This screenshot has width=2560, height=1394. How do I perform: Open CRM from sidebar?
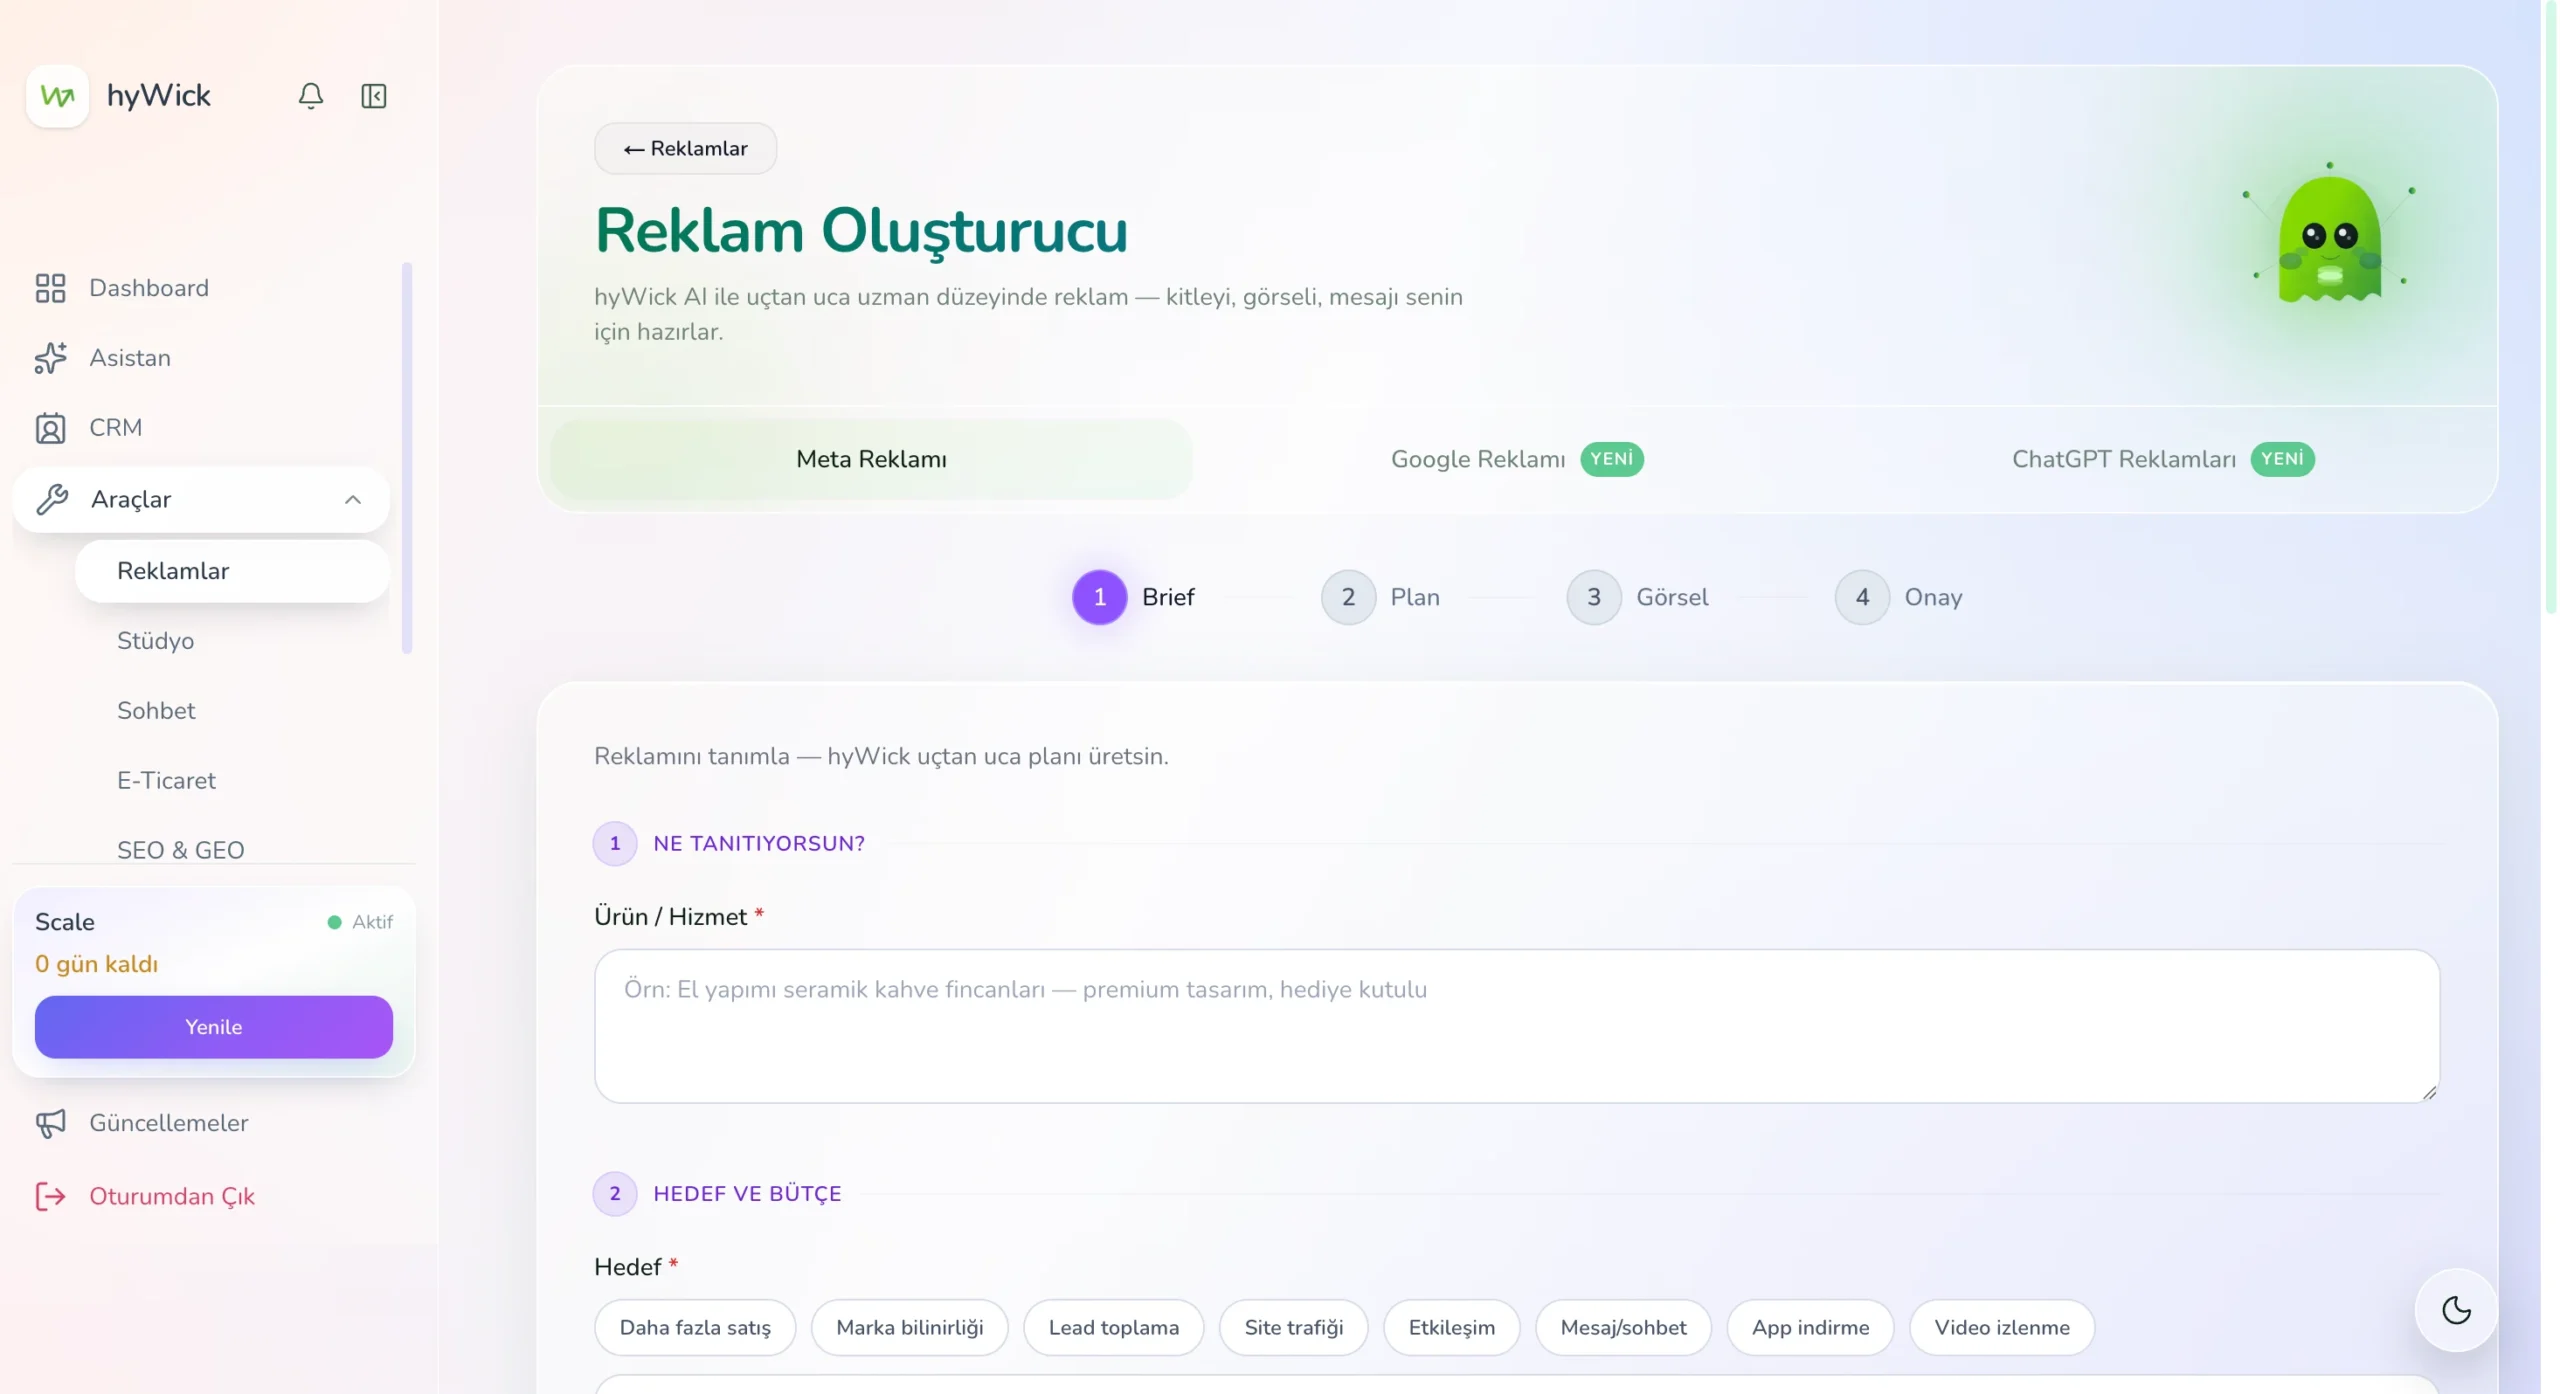click(x=202, y=428)
